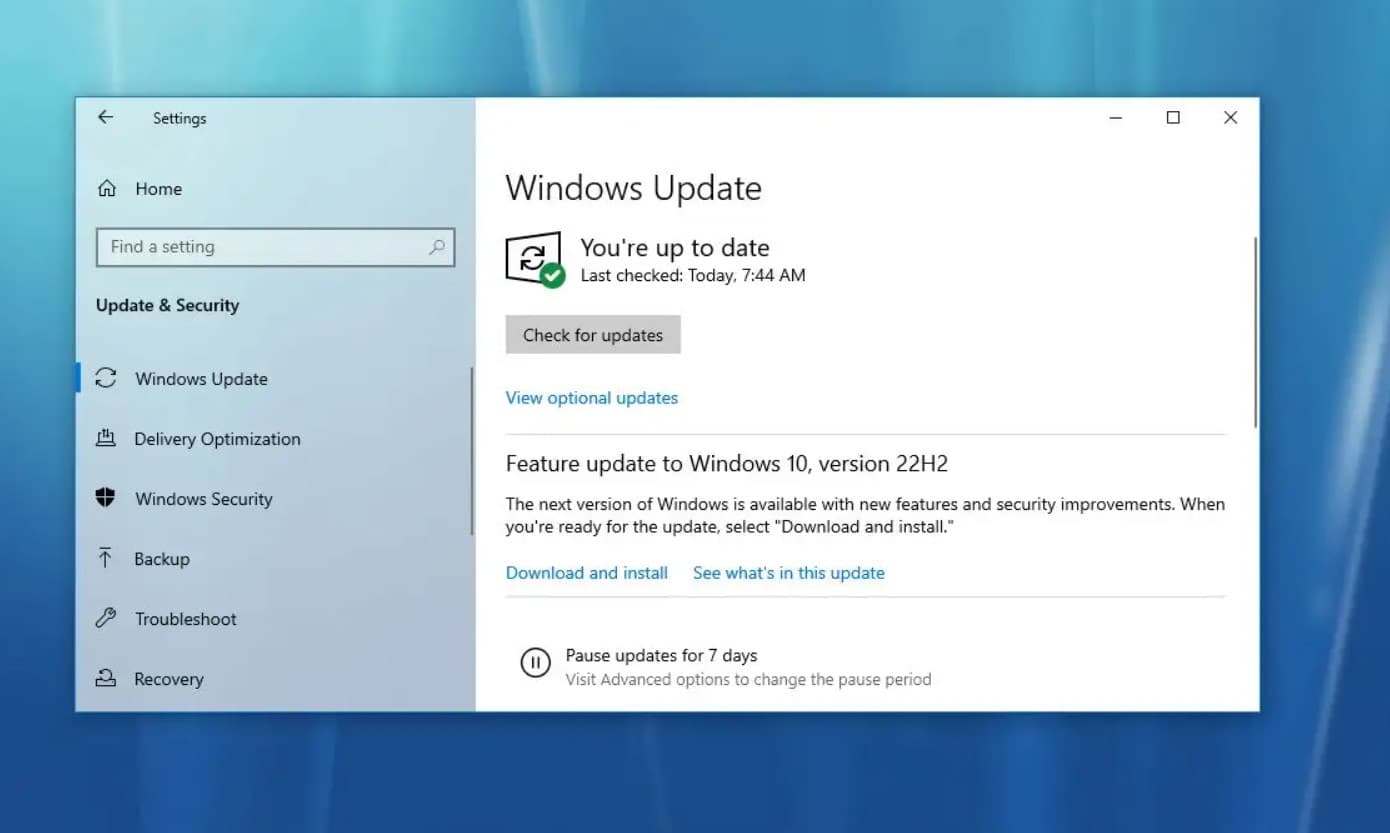This screenshot has width=1390, height=833.
Task: Click the Home house icon
Action: (107, 188)
